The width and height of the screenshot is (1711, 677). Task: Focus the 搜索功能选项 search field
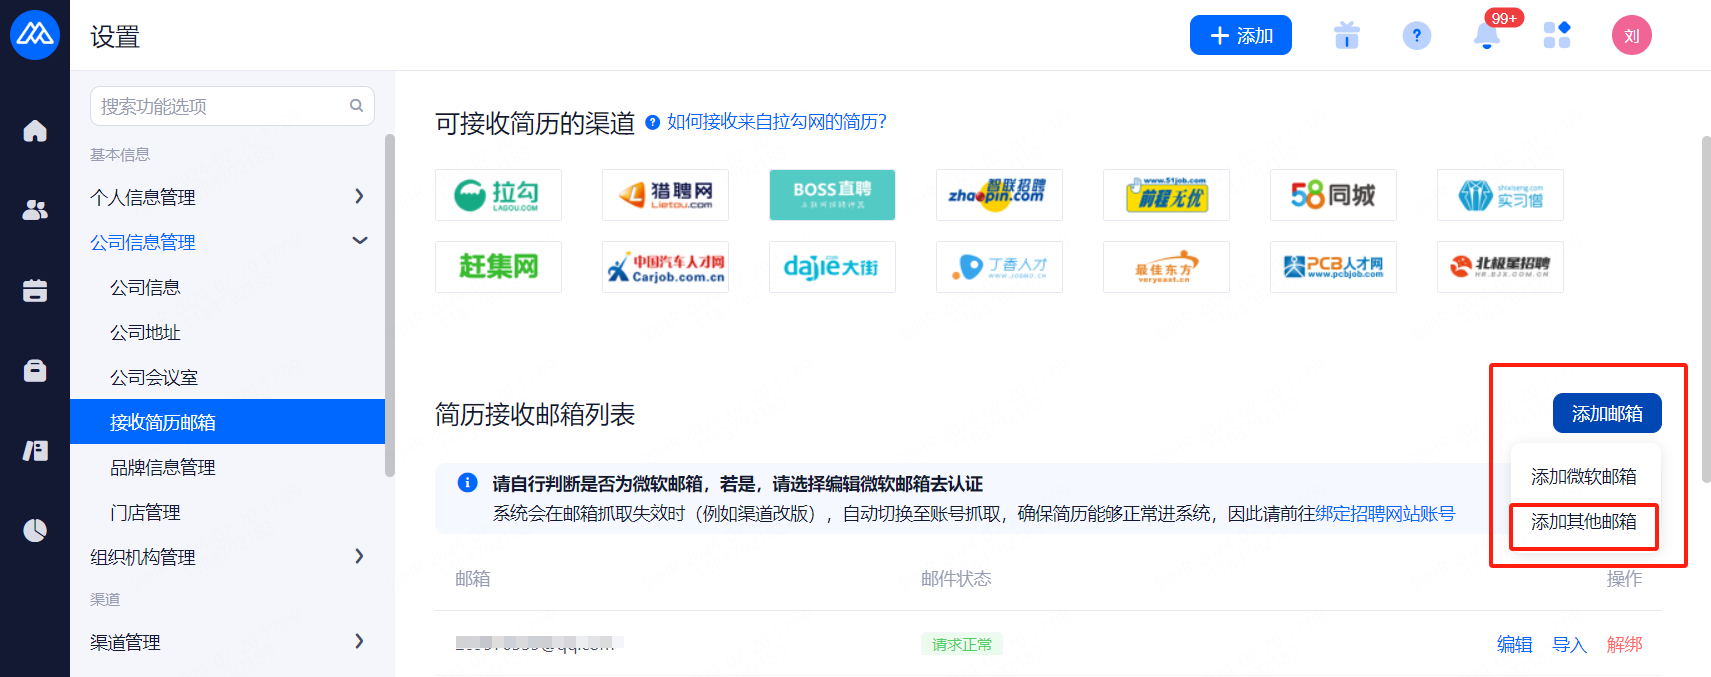pos(232,106)
